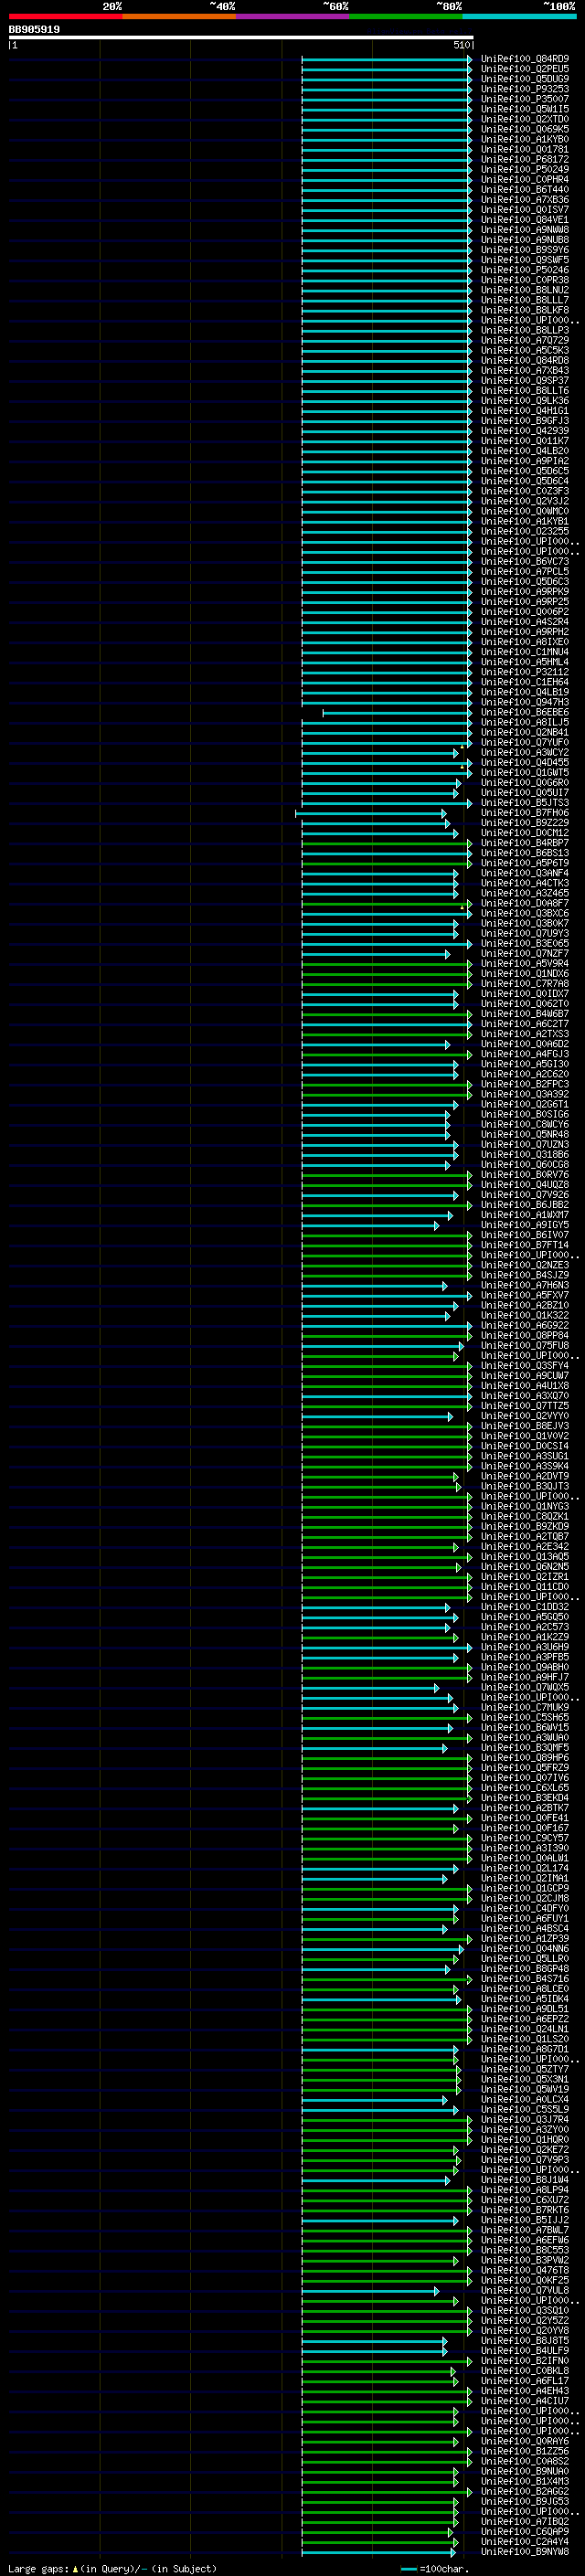
Task: Click the green ~80% identity color segment
Action: 406,16
